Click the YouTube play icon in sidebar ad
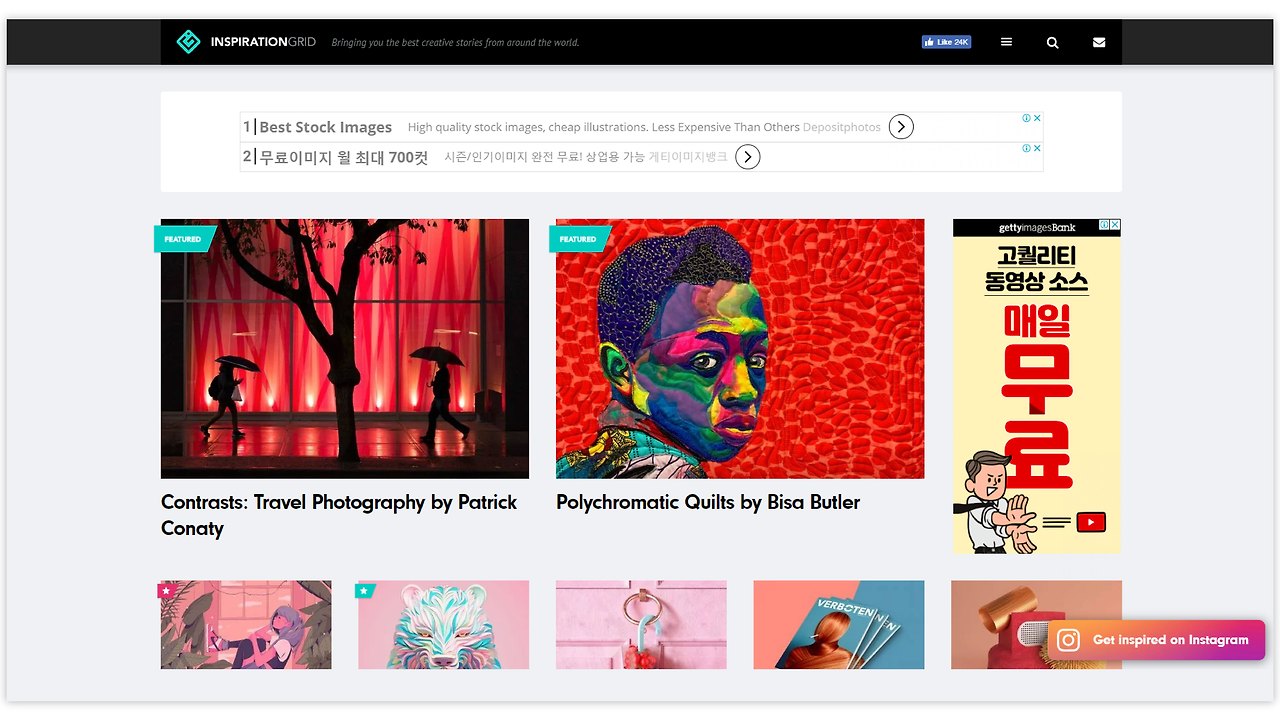1280x720 pixels. coord(1091,522)
